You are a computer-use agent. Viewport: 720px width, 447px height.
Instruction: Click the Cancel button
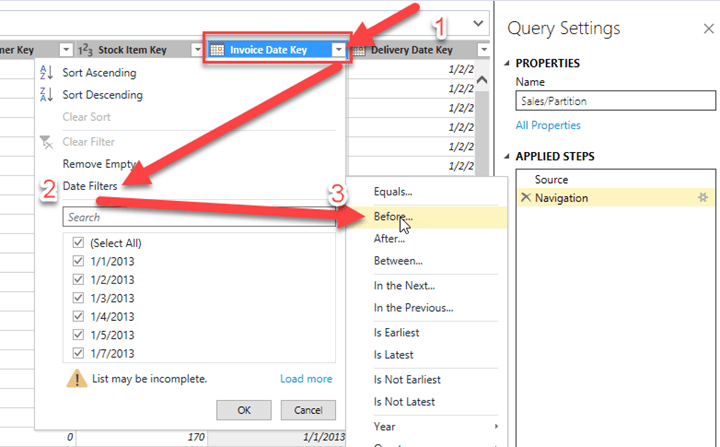pos(308,410)
